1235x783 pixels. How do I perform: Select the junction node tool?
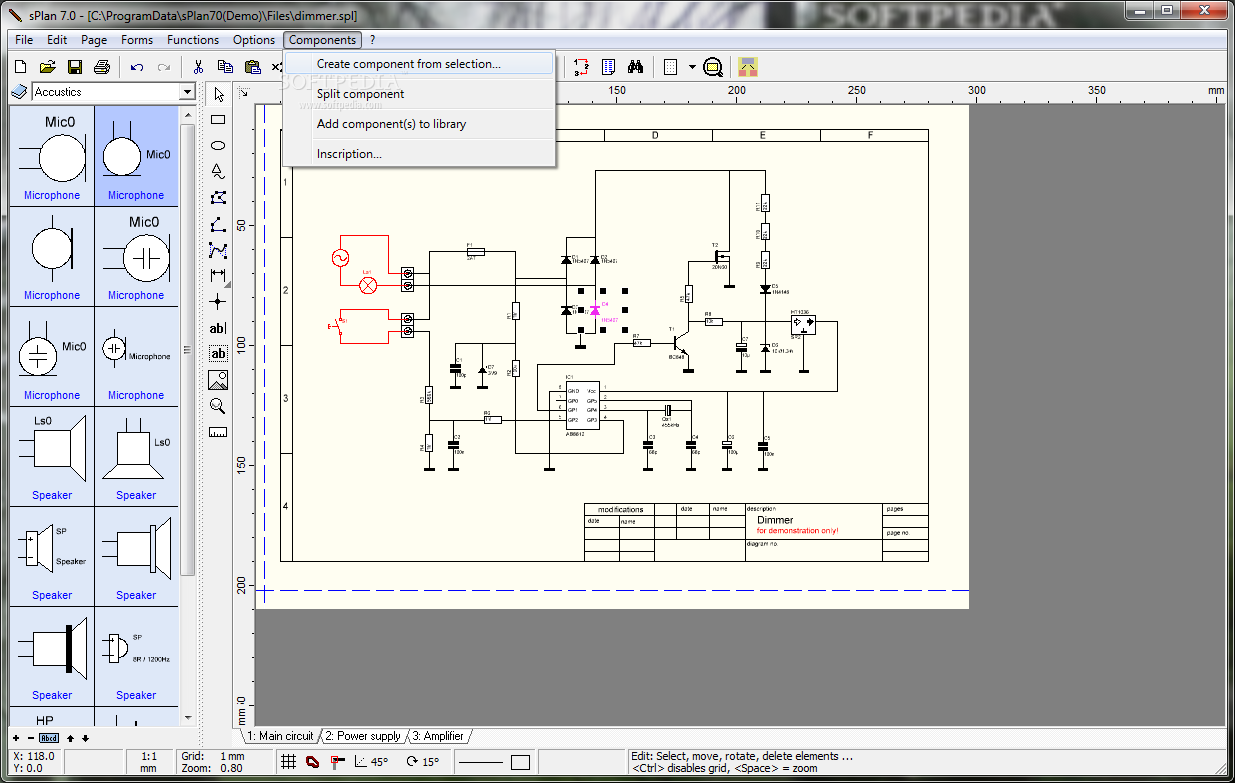click(218, 301)
